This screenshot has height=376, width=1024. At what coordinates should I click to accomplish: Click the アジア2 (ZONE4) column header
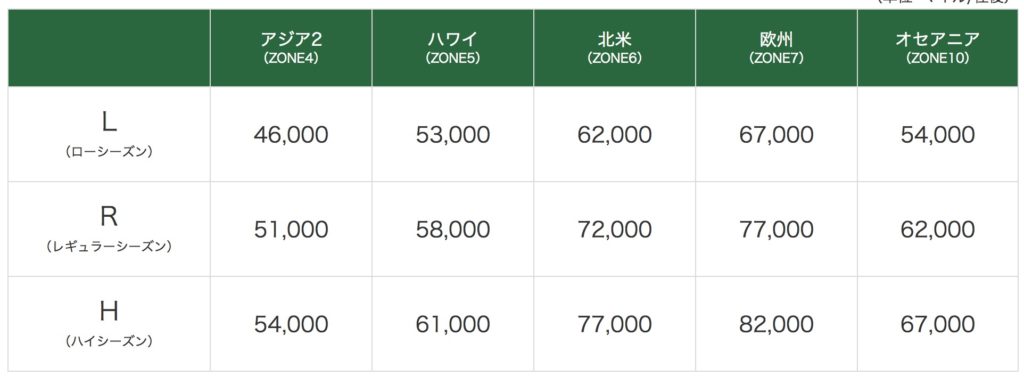tap(291, 48)
